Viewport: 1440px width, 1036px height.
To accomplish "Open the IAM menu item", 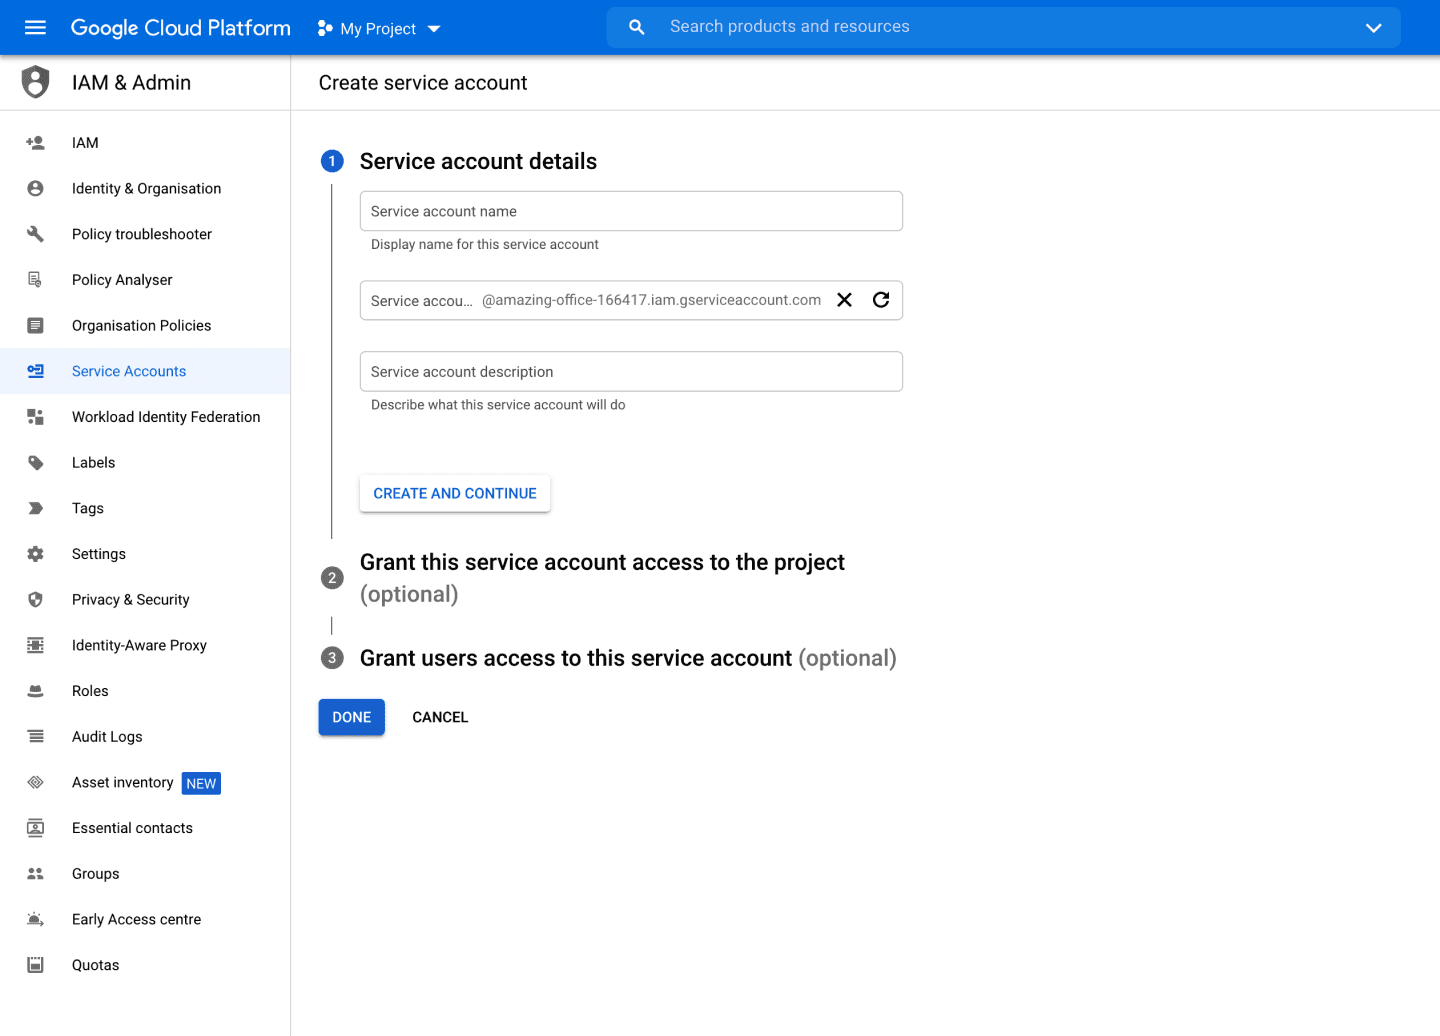I will click(145, 143).
